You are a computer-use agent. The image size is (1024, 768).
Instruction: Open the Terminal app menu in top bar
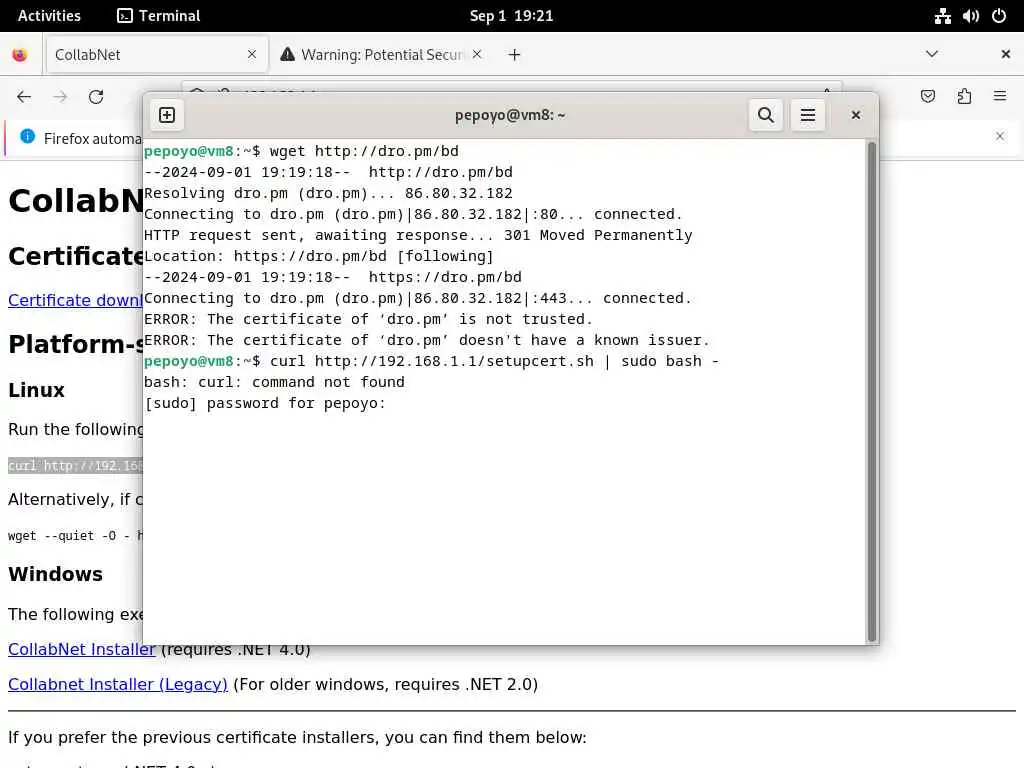[x=159, y=16]
